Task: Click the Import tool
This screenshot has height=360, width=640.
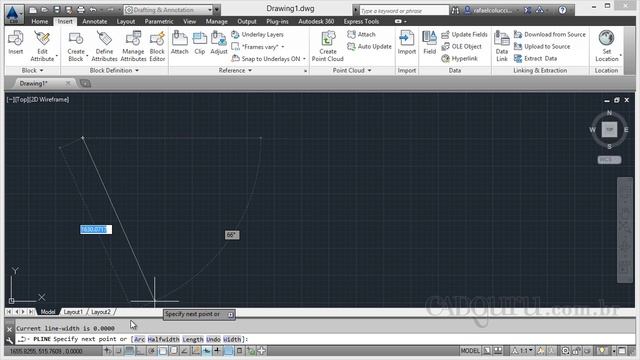Action: [407, 42]
